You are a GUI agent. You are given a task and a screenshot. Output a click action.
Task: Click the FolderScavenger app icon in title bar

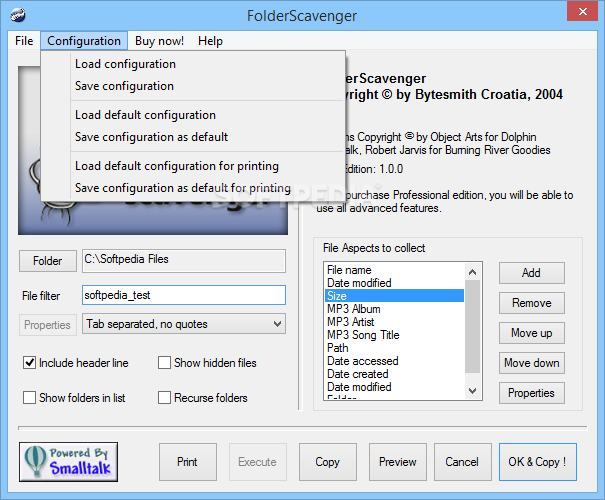(18, 15)
